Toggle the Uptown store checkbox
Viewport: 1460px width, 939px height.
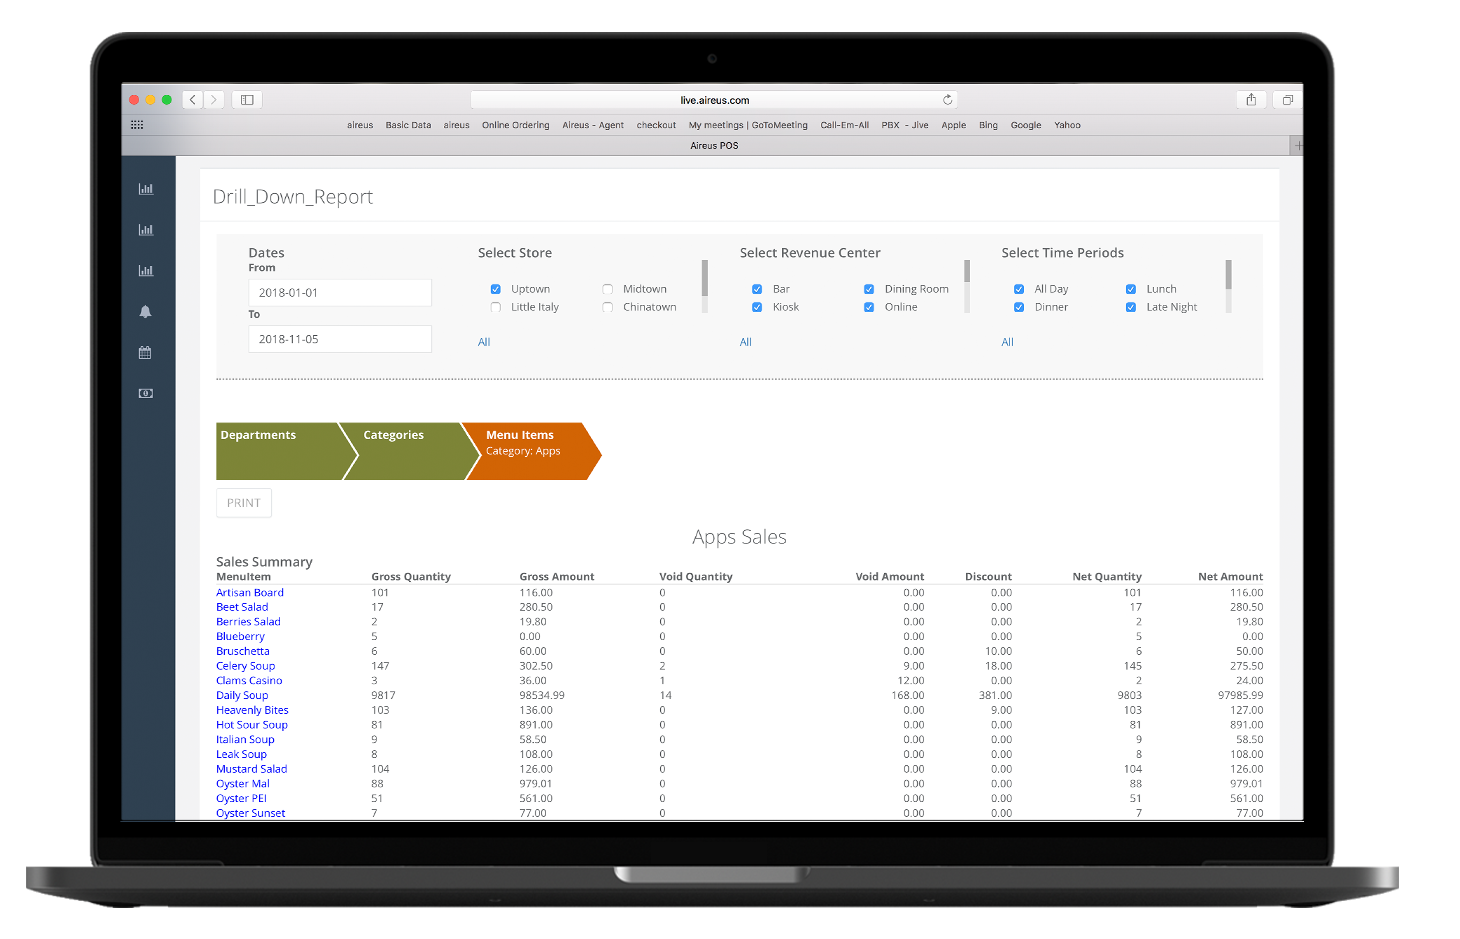[495, 289]
